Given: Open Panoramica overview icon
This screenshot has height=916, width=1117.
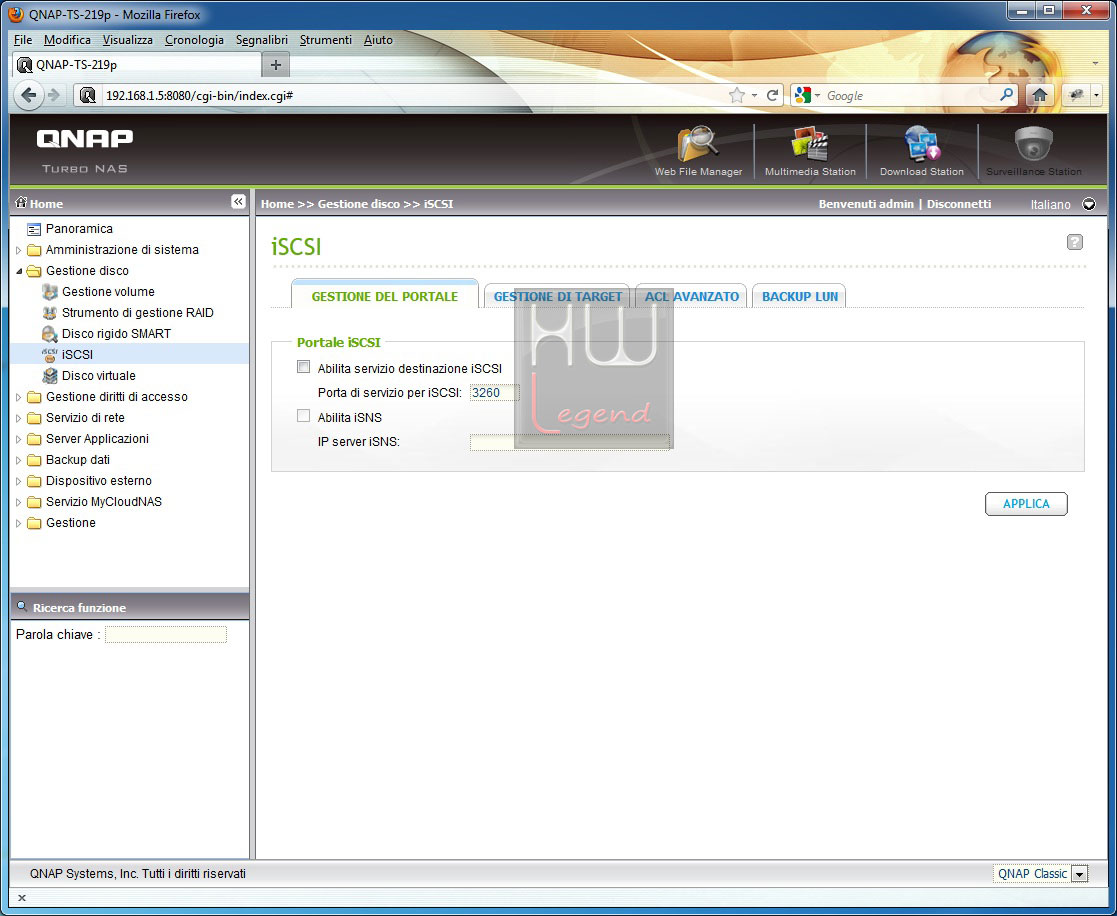Looking at the screenshot, I should [x=33, y=229].
